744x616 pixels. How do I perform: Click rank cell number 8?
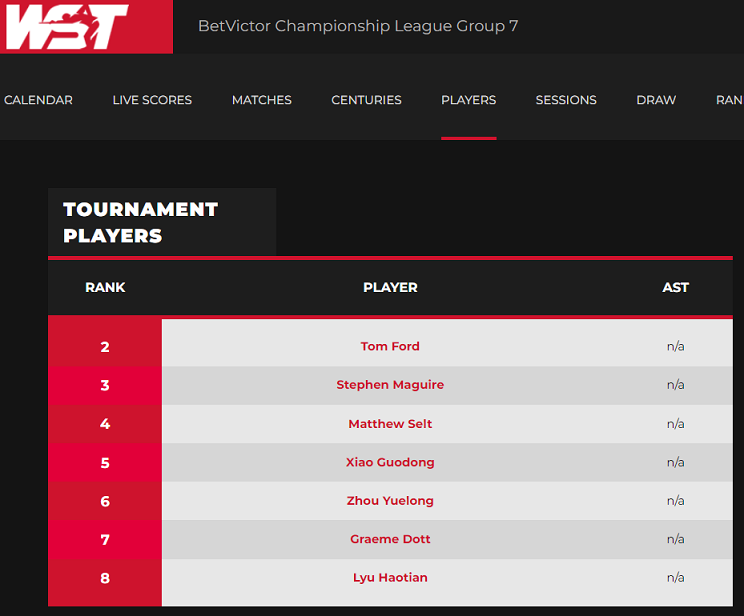pyautogui.click(x=105, y=579)
